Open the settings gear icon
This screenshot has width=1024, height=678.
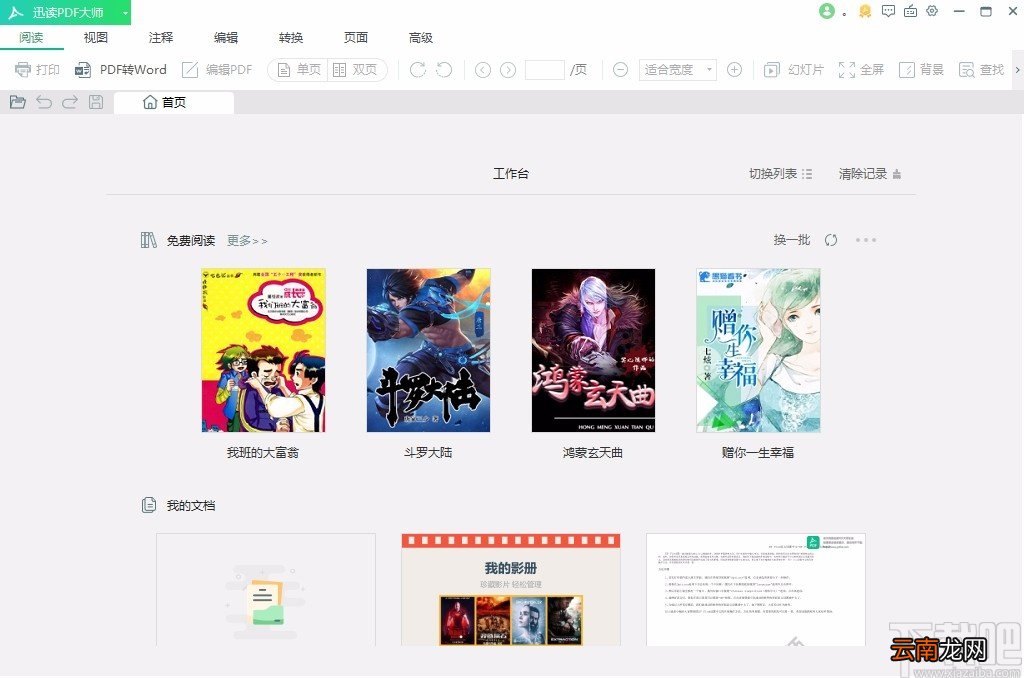[932, 11]
